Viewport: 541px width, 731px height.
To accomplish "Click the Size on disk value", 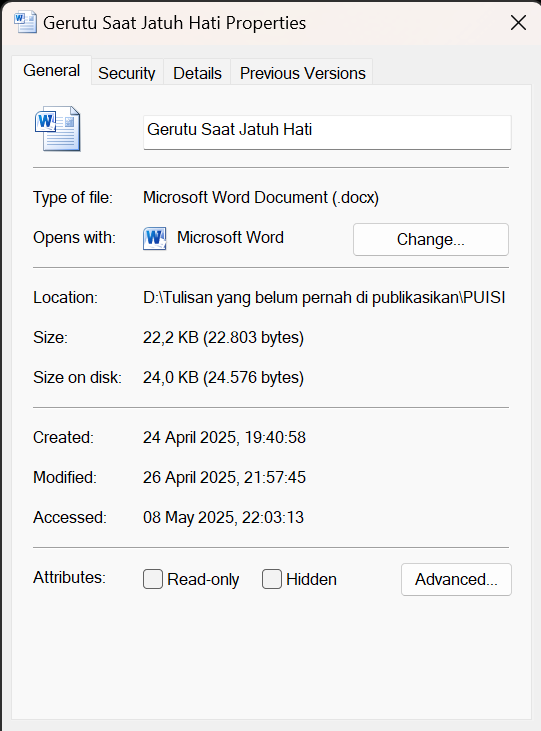I will click(x=223, y=377).
